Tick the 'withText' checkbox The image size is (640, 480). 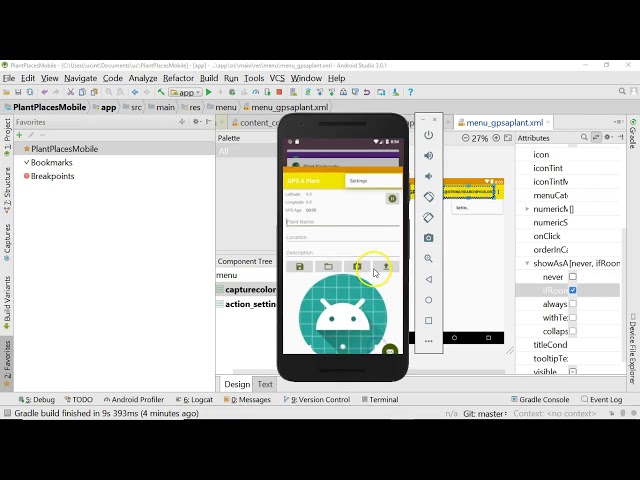point(573,318)
